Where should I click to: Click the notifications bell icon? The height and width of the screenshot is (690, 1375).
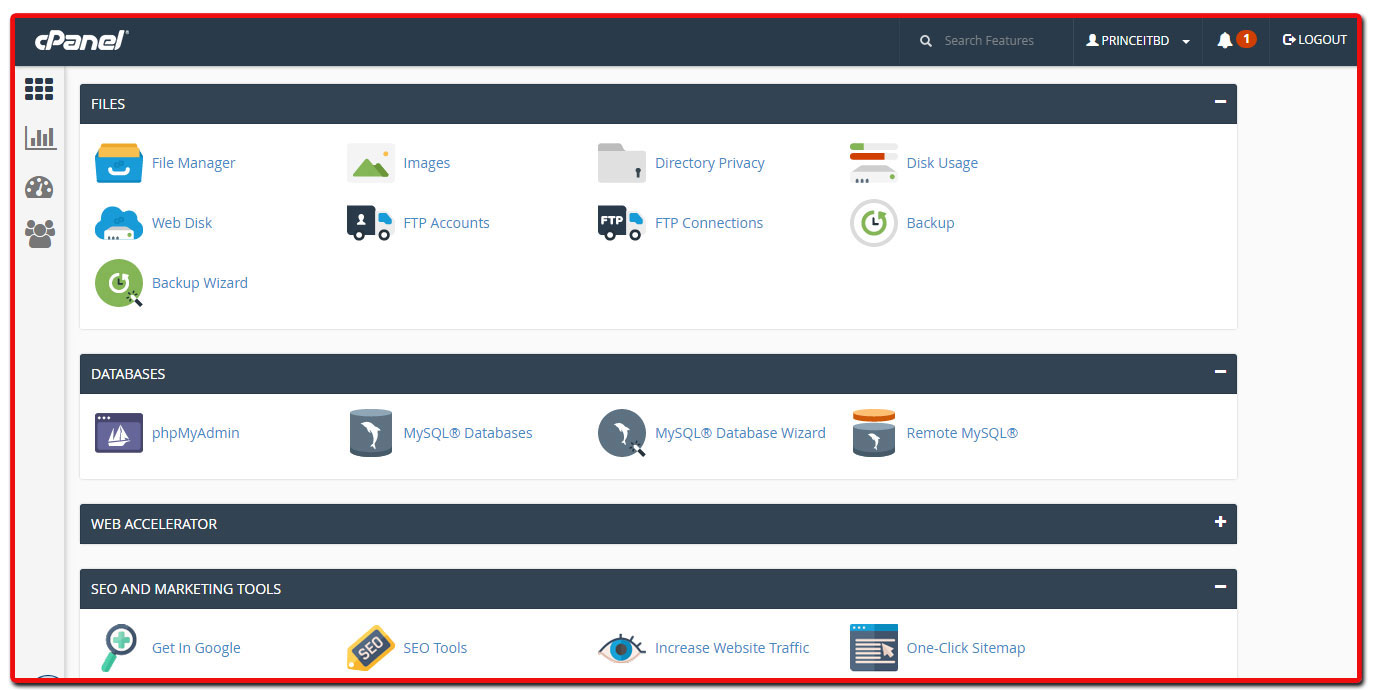(1224, 40)
